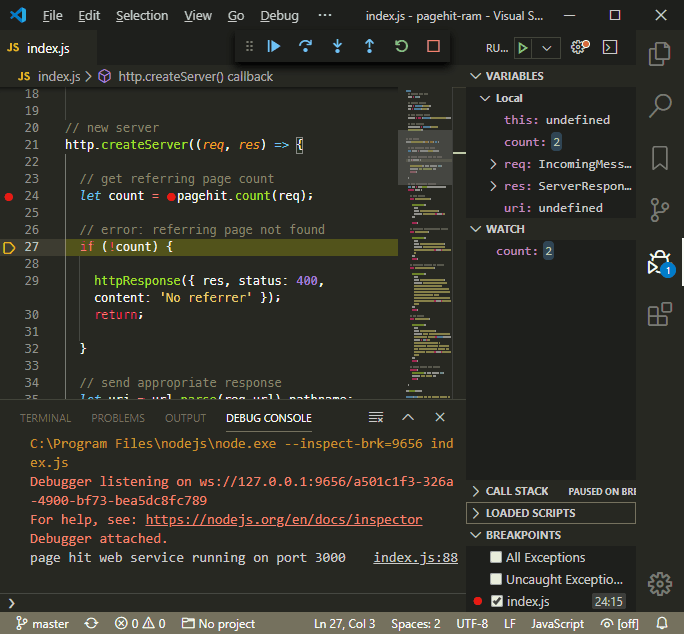Change the JavaScript language mode
This screenshot has height=634, width=684.
click(557, 624)
